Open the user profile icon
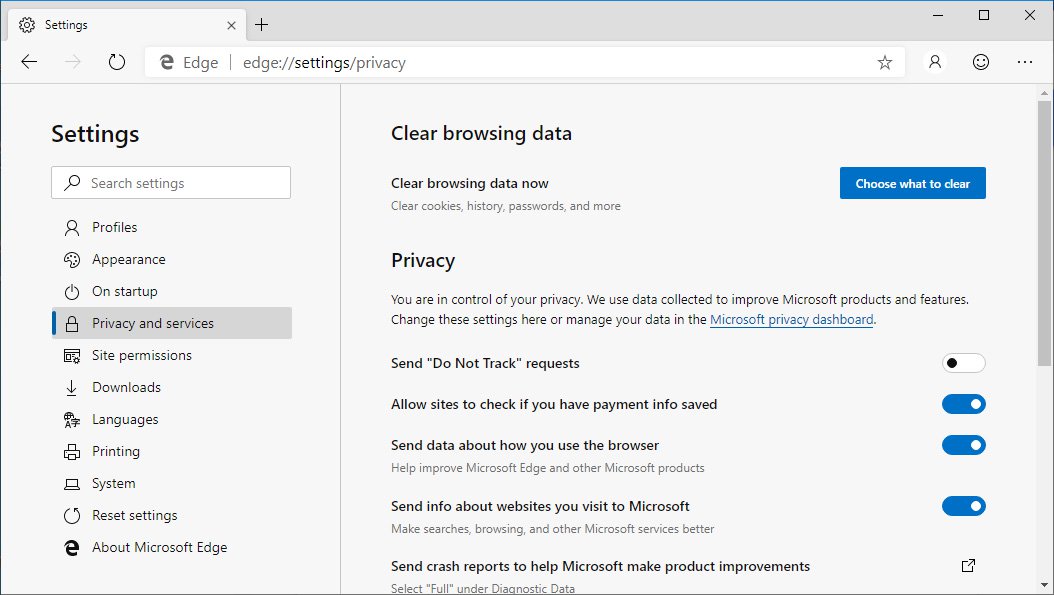This screenshot has height=595, width=1054. [x=934, y=63]
